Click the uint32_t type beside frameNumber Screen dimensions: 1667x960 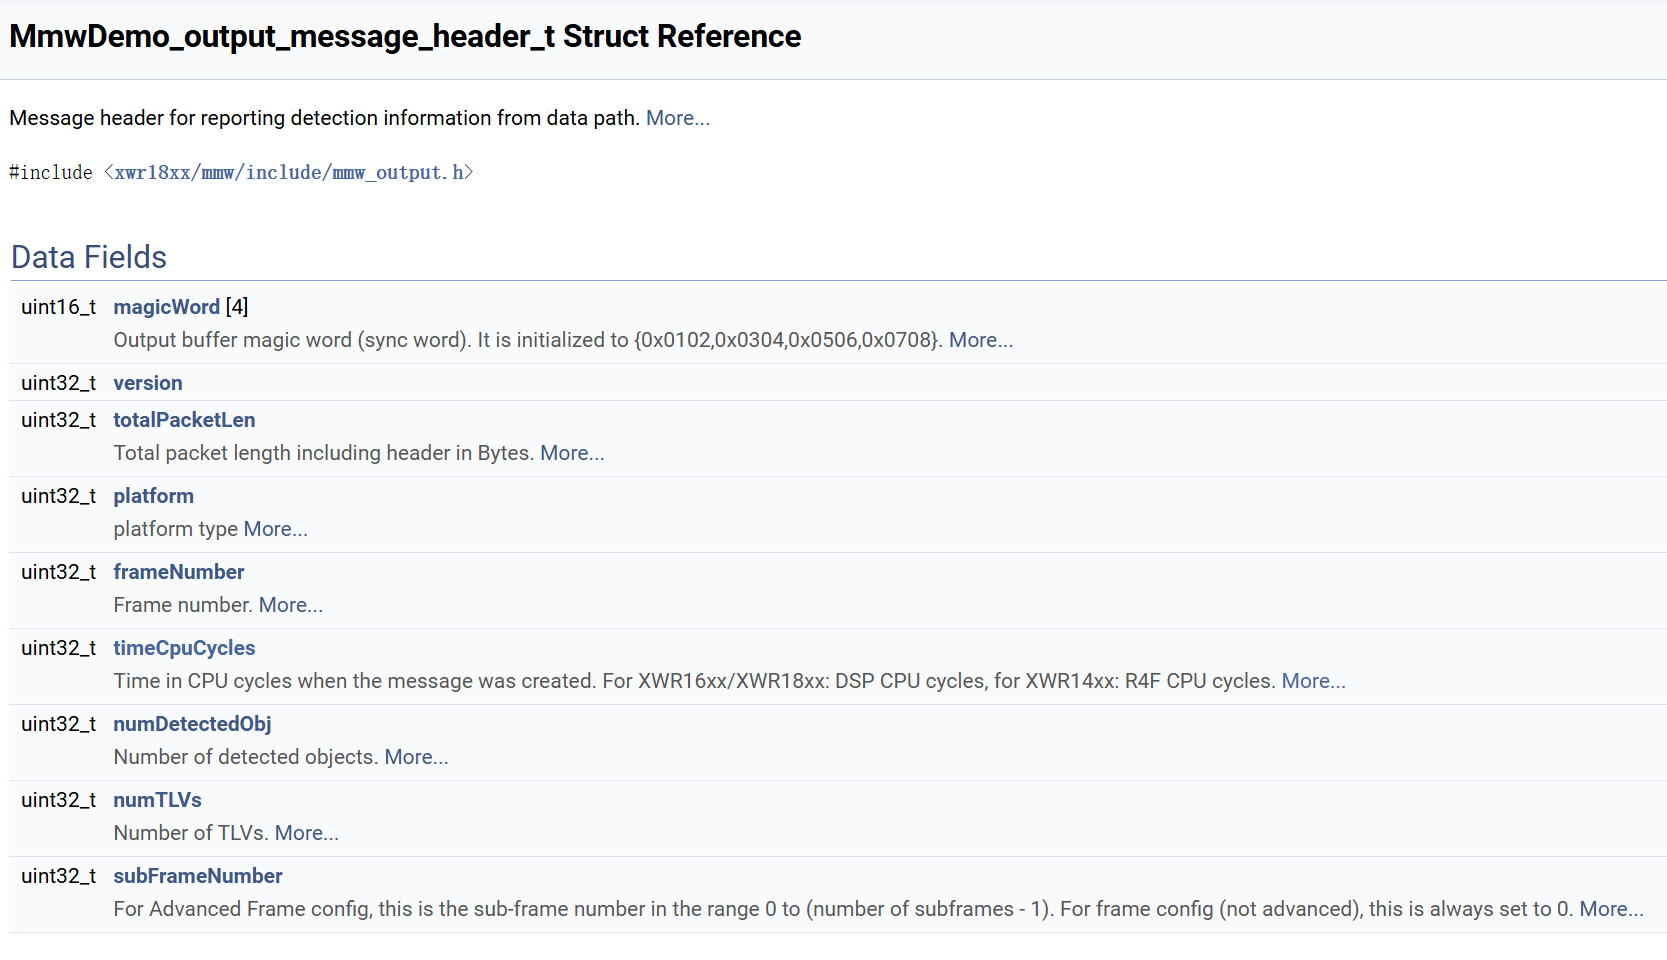coord(58,572)
